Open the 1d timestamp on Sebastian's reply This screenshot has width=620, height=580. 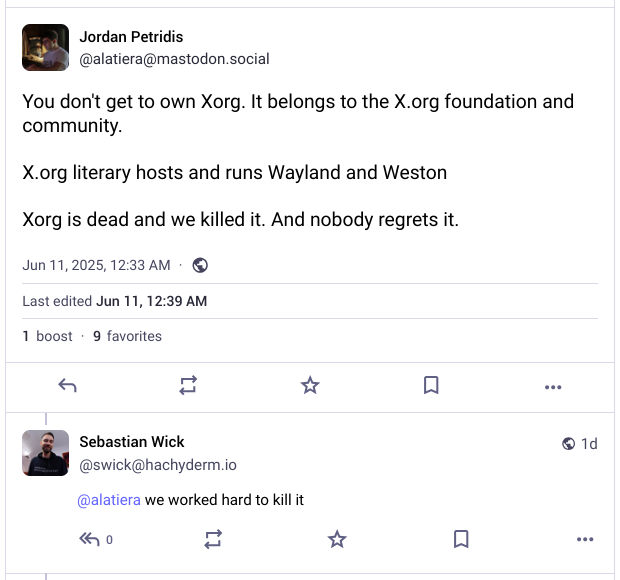pyautogui.click(x=589, y=443)
